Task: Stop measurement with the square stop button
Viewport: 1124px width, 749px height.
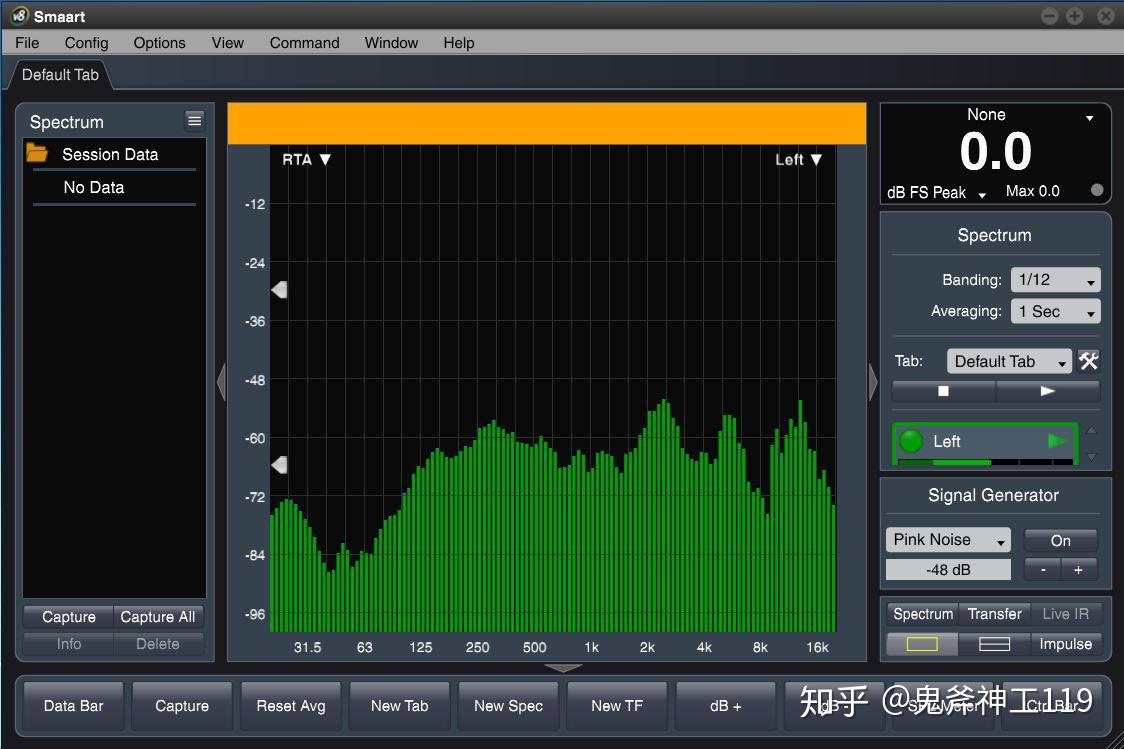Action: pos(943,391)
